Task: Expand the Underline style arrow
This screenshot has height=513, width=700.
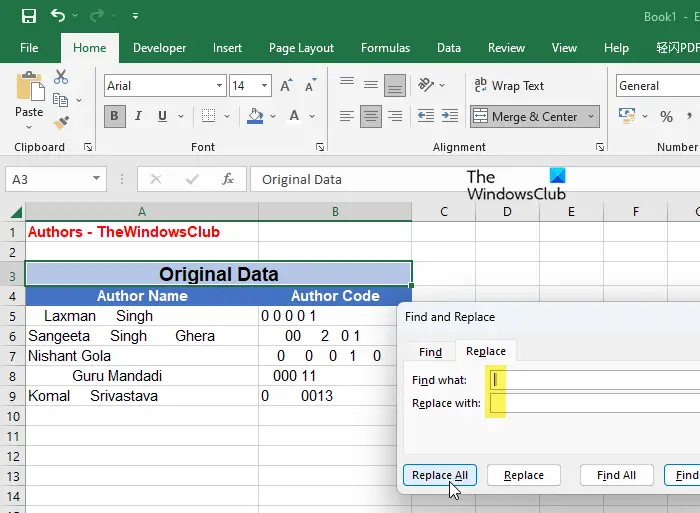Action: (181, 117)
